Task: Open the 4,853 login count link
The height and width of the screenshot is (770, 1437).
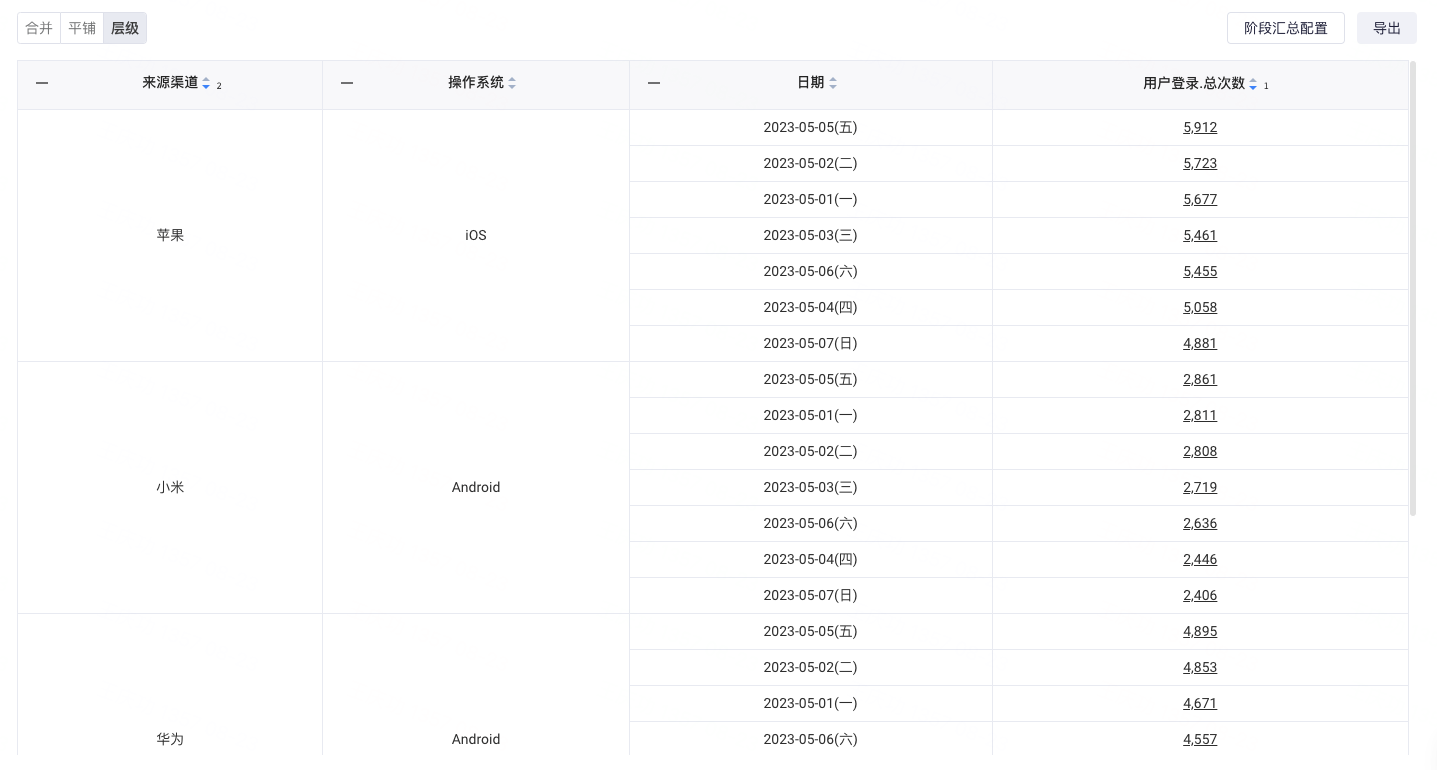Action: (x=1200, y=667)
